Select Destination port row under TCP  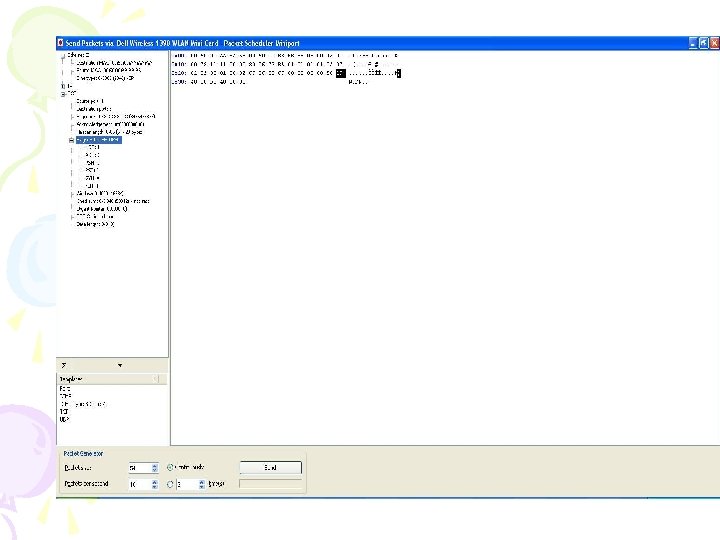coord(94,109)
